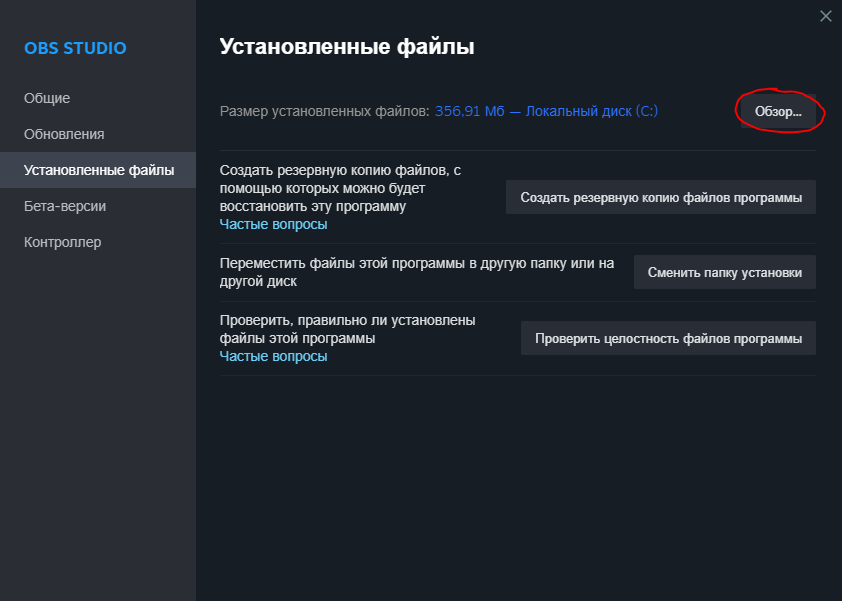Open Частые вопросы link in backup section

(x=274, y=224)
